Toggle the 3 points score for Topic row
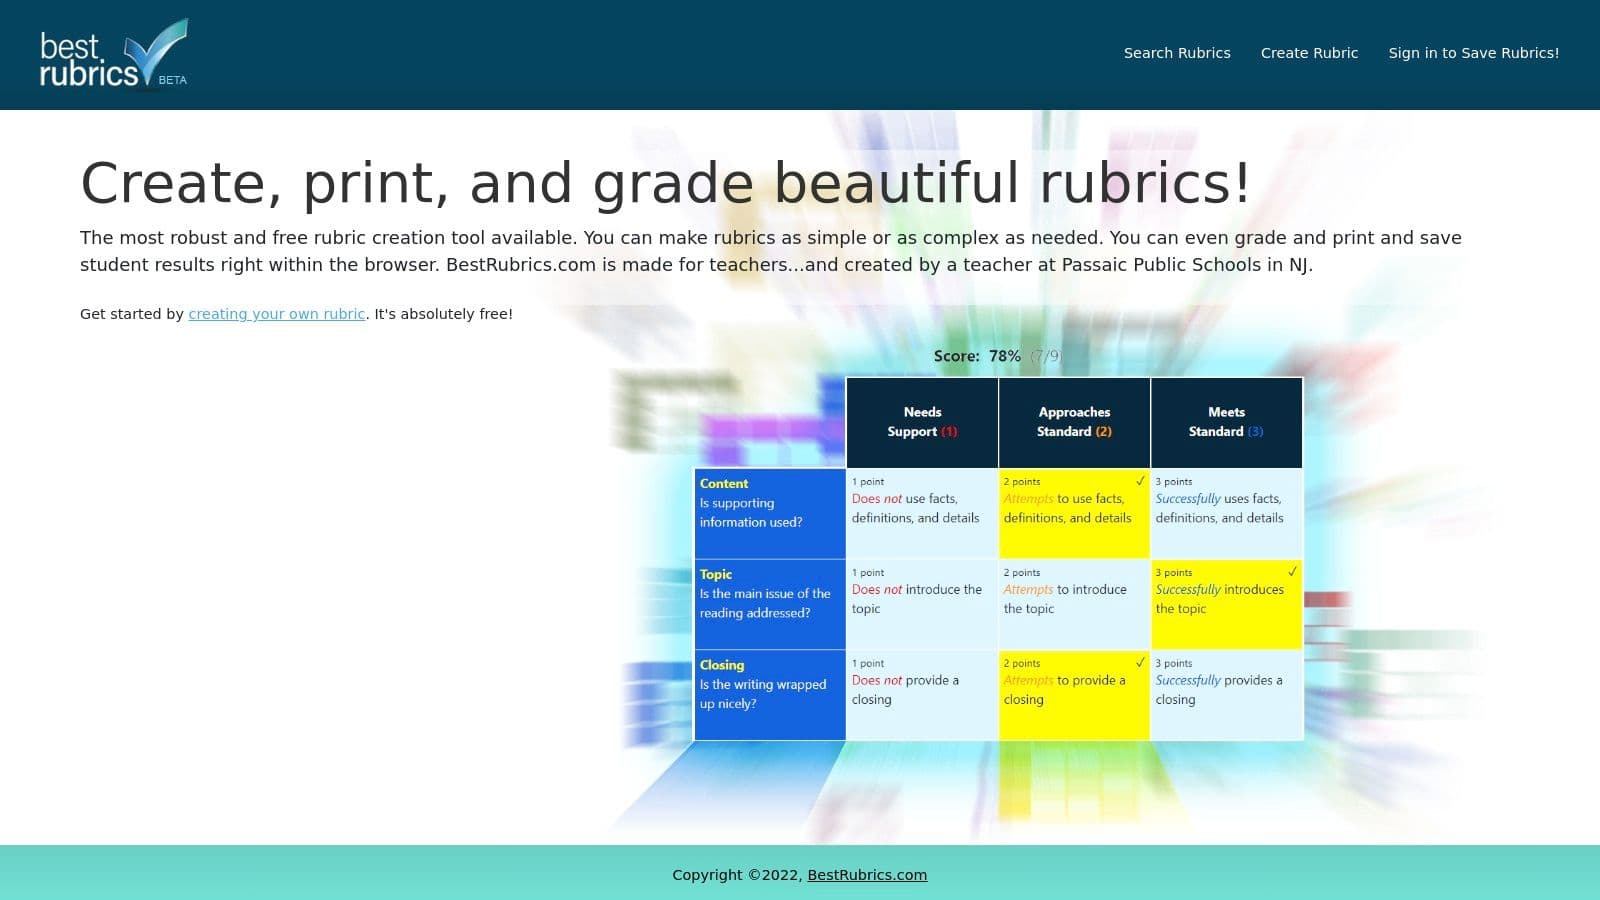 (1225, 604)
